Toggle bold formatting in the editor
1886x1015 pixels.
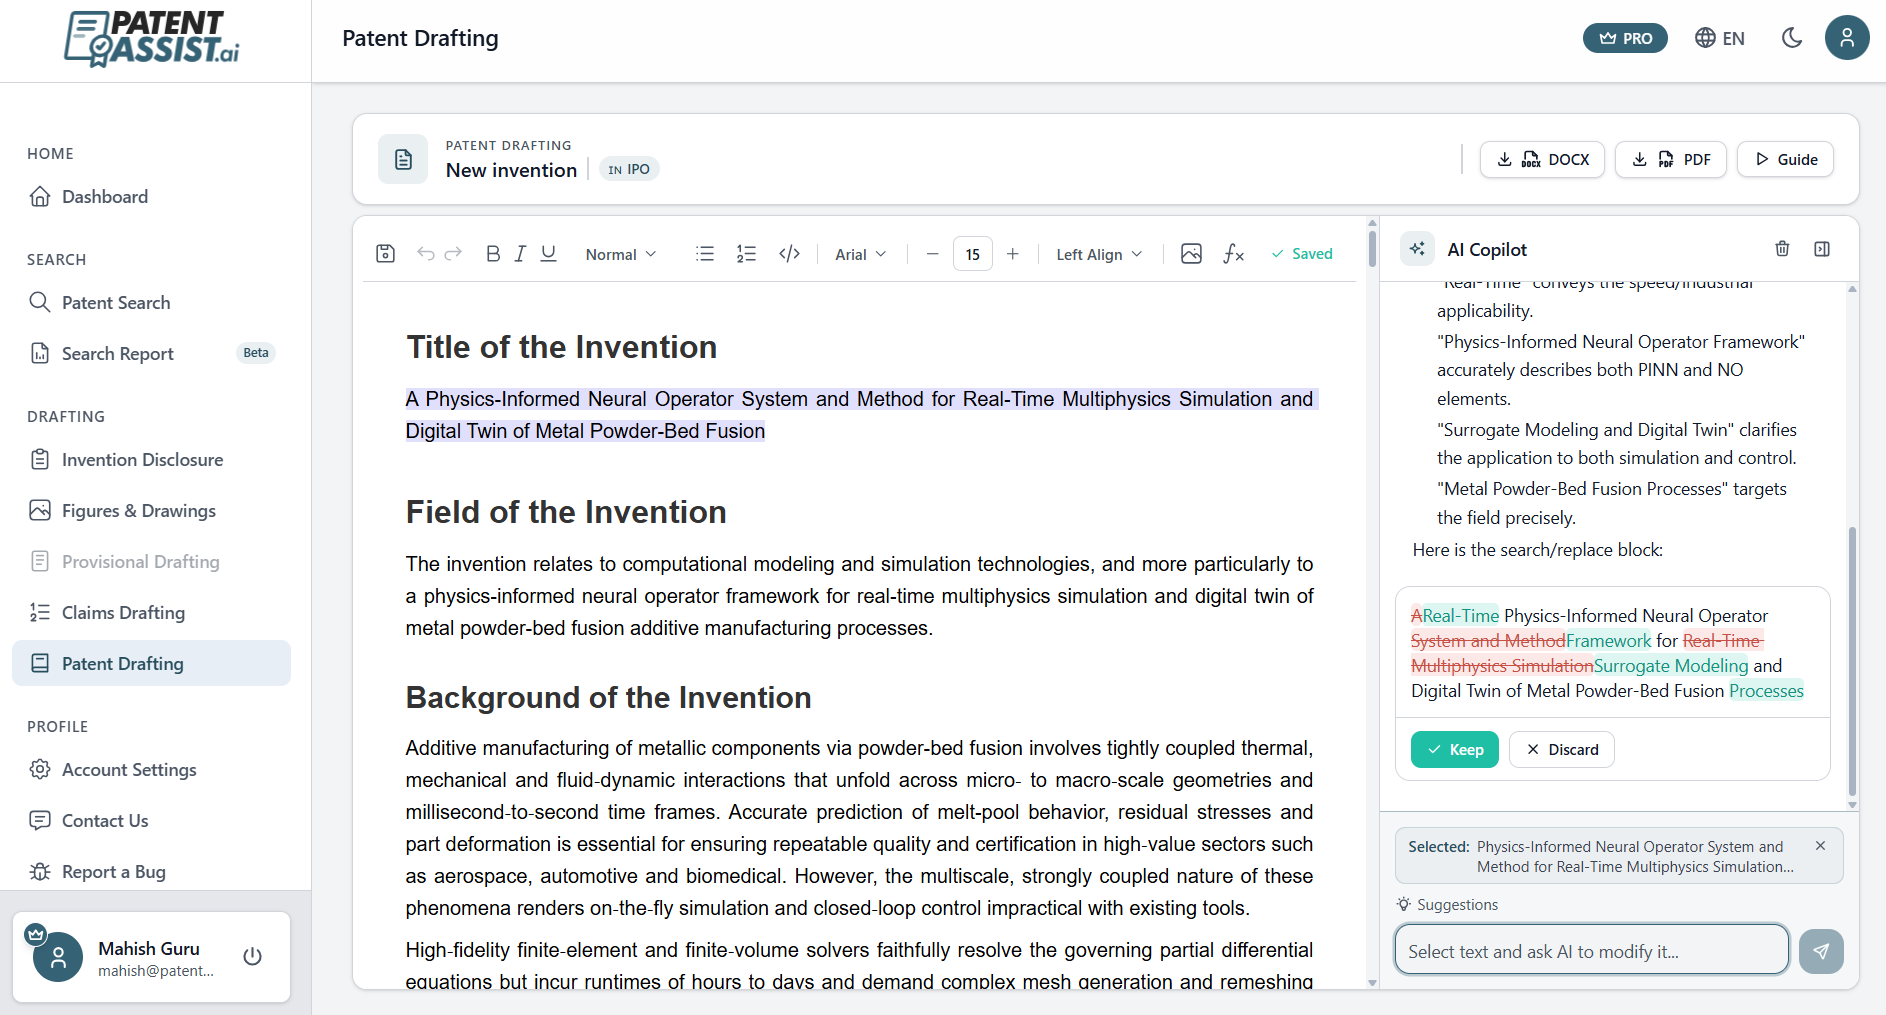pos(492,253)
